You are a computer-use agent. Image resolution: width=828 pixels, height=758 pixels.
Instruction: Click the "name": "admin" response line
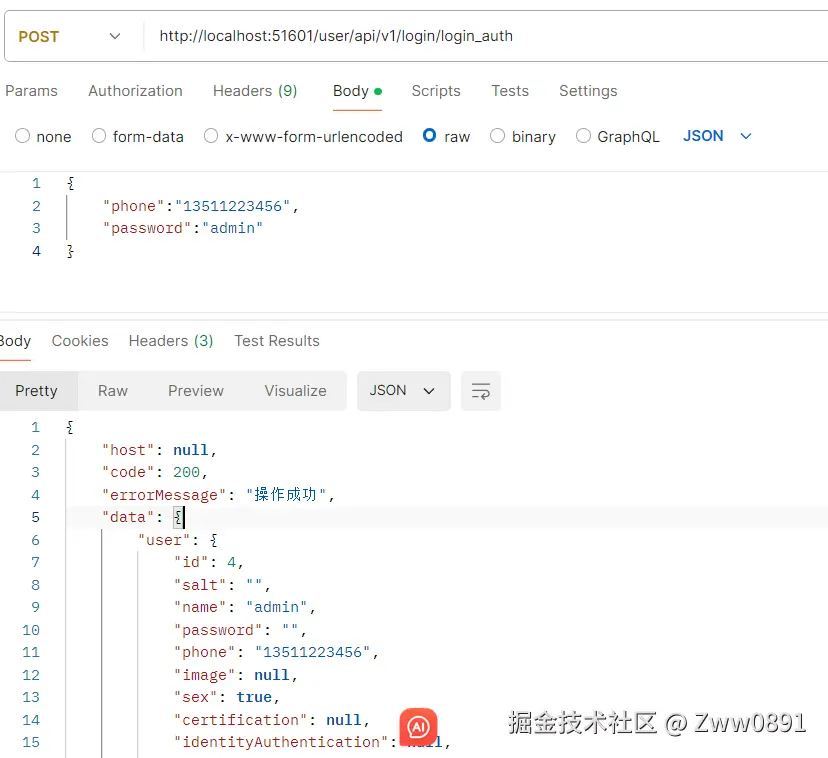[x=244, y=607]
